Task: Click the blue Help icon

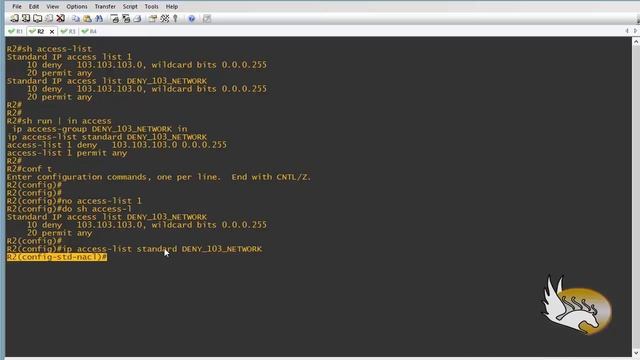Action: point(191,18)
